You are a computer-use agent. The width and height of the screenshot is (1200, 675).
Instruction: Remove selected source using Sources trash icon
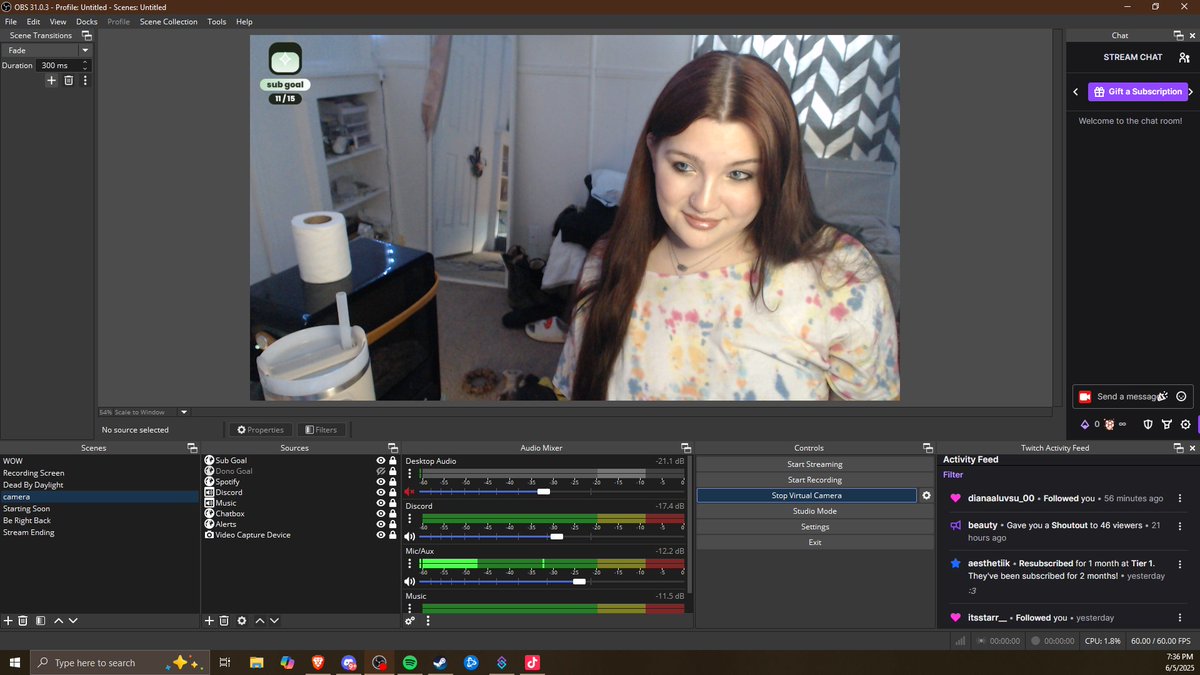224,621
